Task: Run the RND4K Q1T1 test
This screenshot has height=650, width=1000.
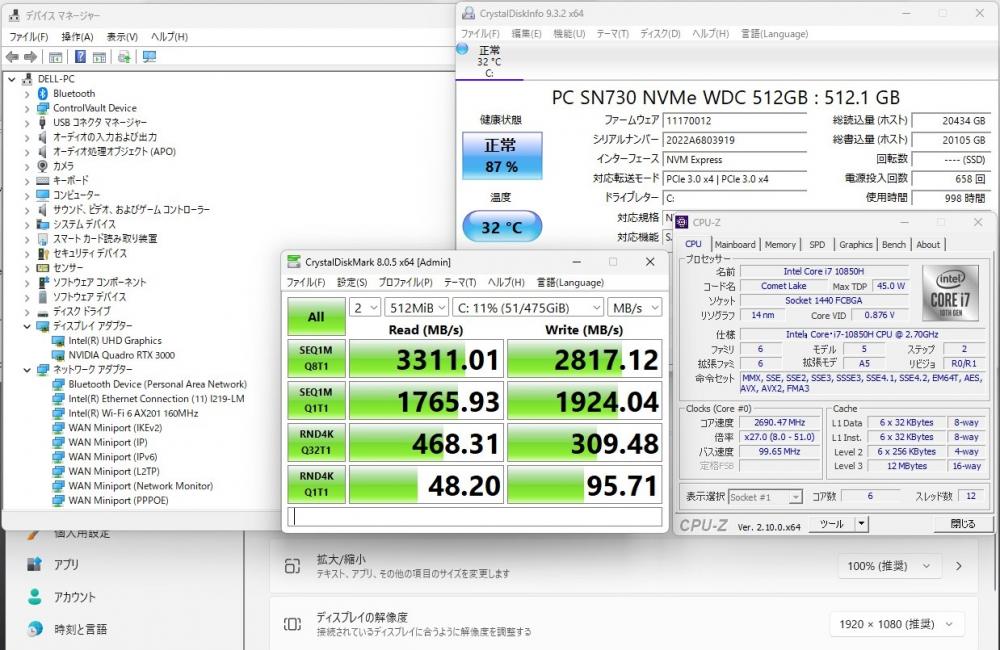Action: (x=316, y=485)
